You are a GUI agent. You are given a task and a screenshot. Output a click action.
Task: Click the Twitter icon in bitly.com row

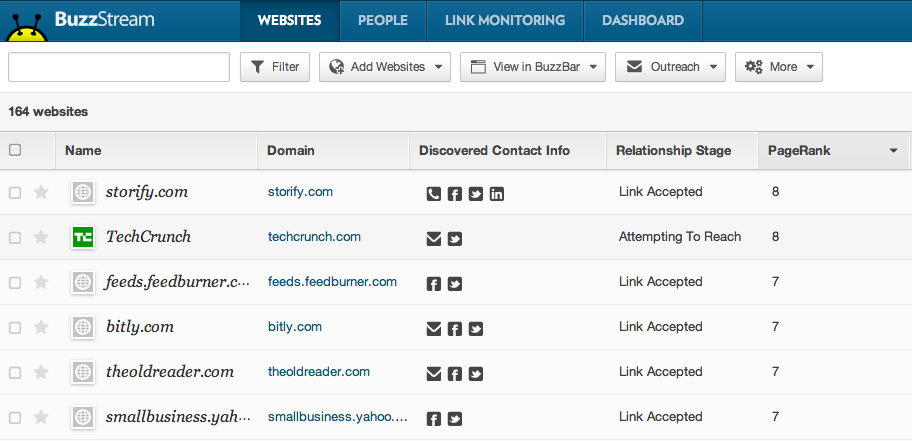point(476,329)
